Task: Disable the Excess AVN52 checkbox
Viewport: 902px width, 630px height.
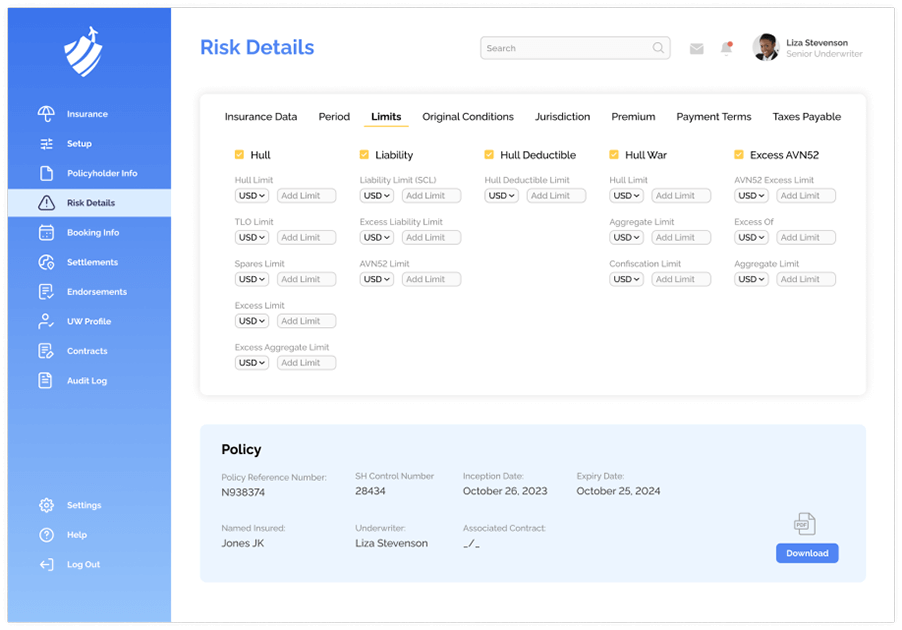Action: [x=739, y=155]
